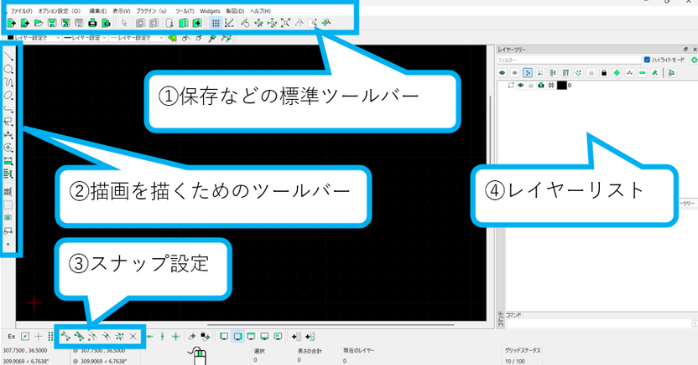
Task: Toggle the print icon of layer 0
Action: pos(541,85)
